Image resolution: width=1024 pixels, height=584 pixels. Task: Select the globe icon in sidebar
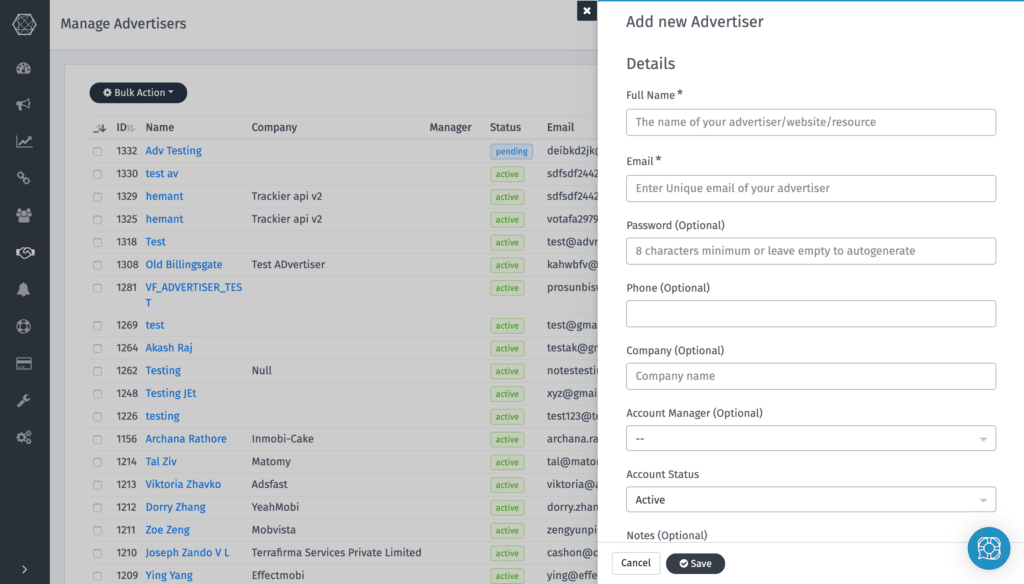pyautogui.click(x=24, y=326)
